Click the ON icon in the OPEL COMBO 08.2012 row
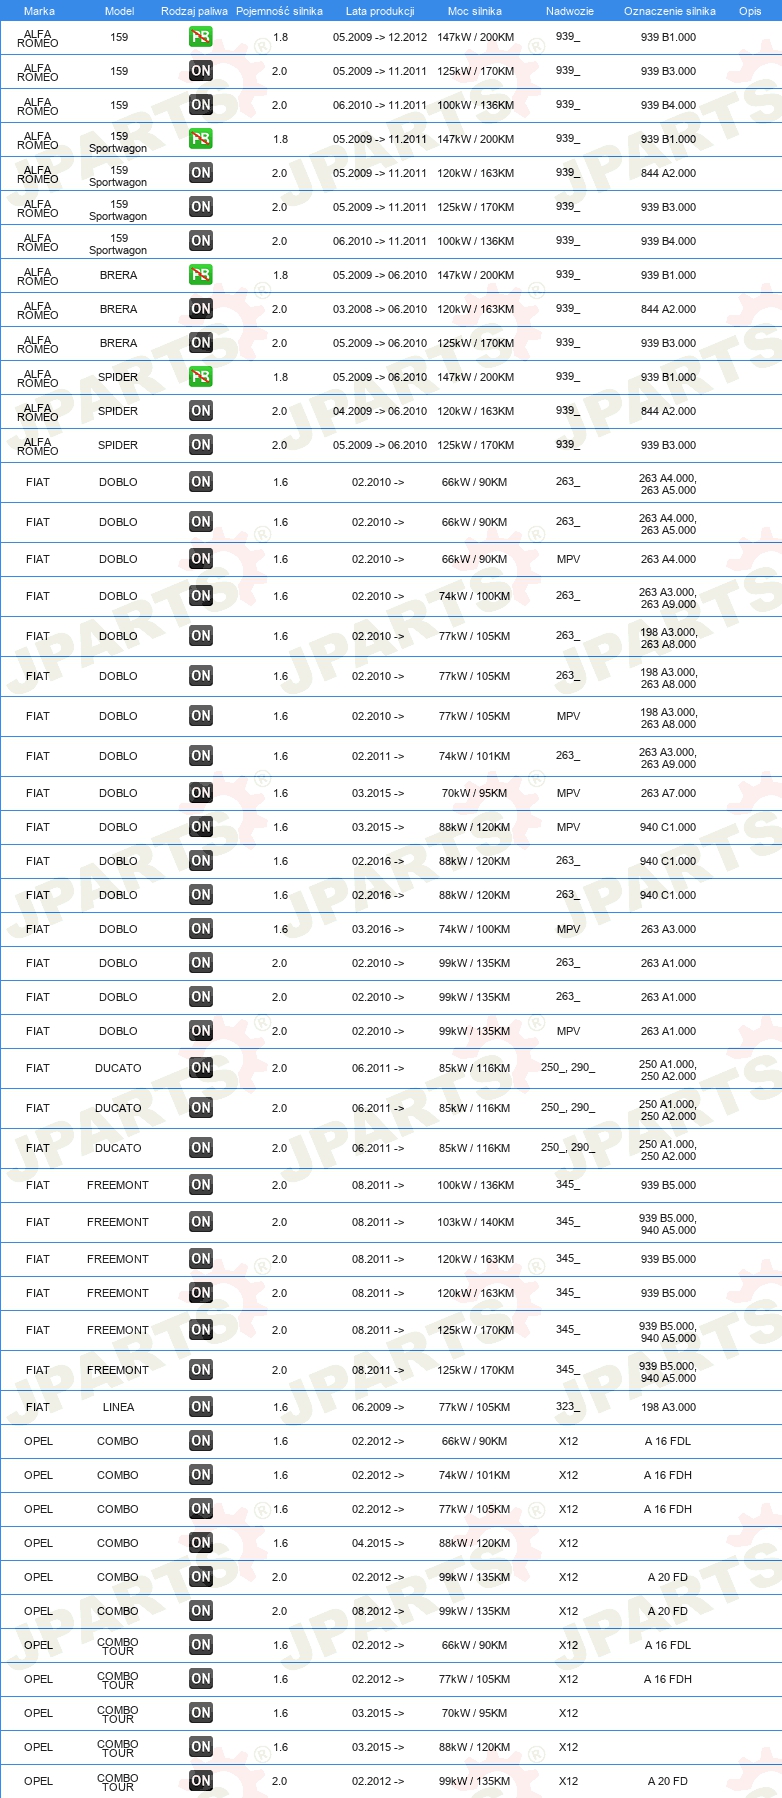The height and width of the screenshot is (1798, 782). click(201, 1611)
